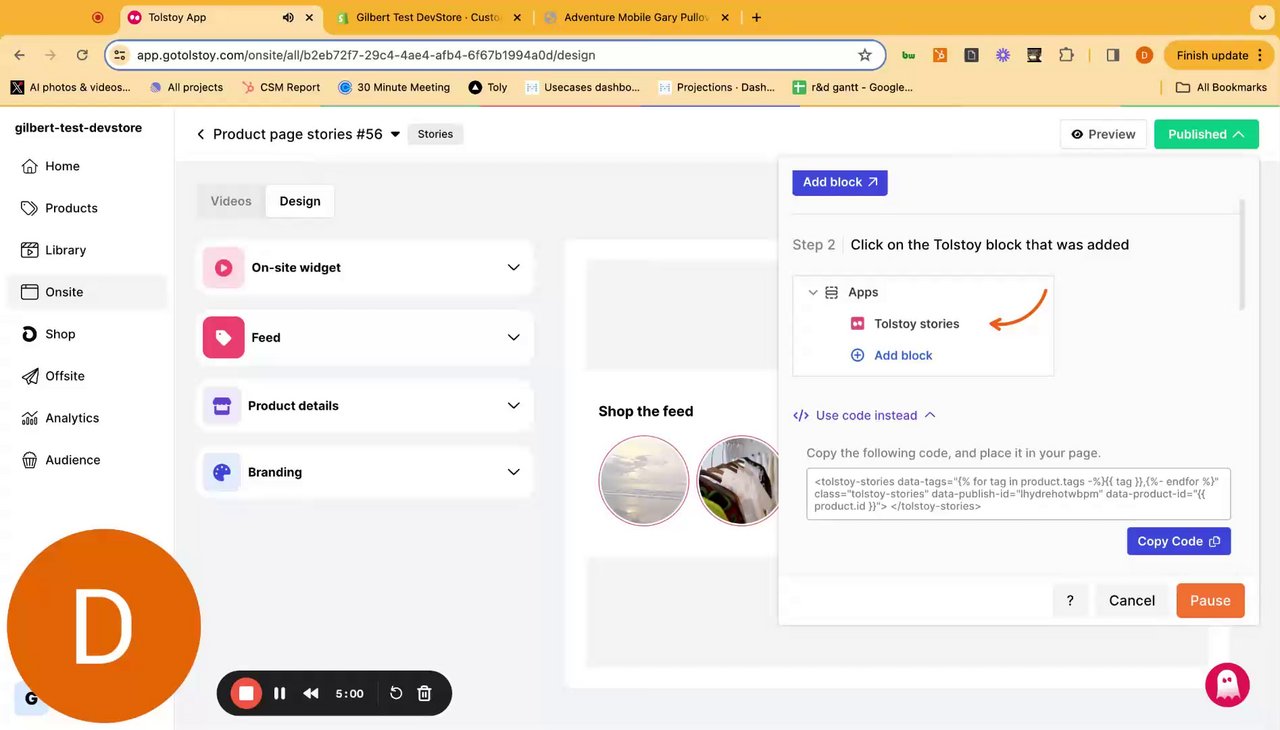Viewport: 1280px width, 730px height.
Task: Open the Home page in the sidebar
Action: (x=87, y=166)
